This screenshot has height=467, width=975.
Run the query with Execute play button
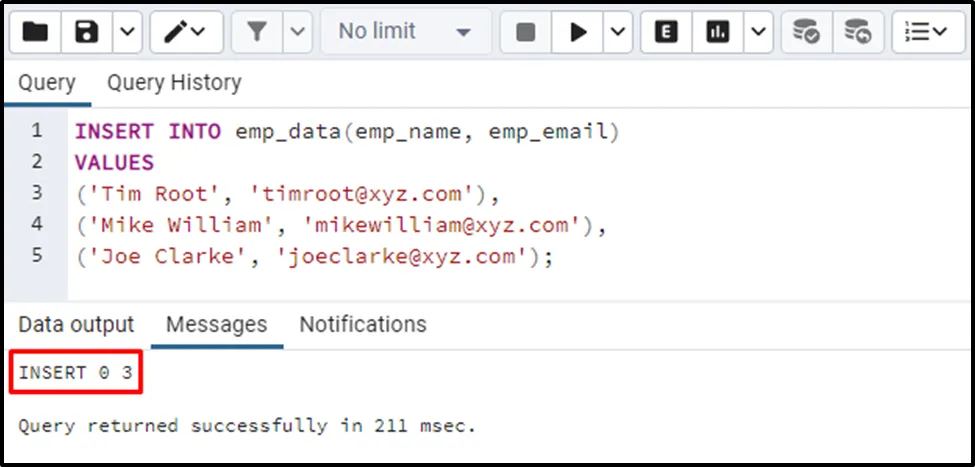pyautogui.click(x=578, y=32)
